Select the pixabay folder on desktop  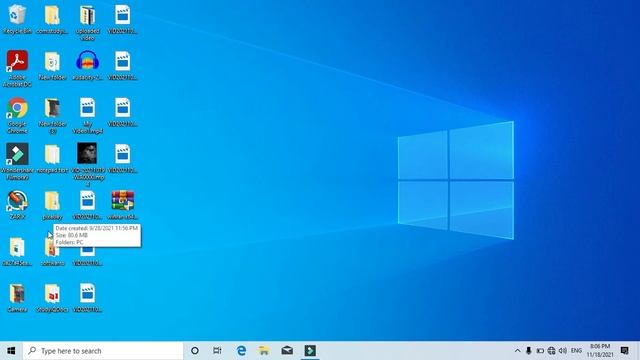click(x=52, y=205)
